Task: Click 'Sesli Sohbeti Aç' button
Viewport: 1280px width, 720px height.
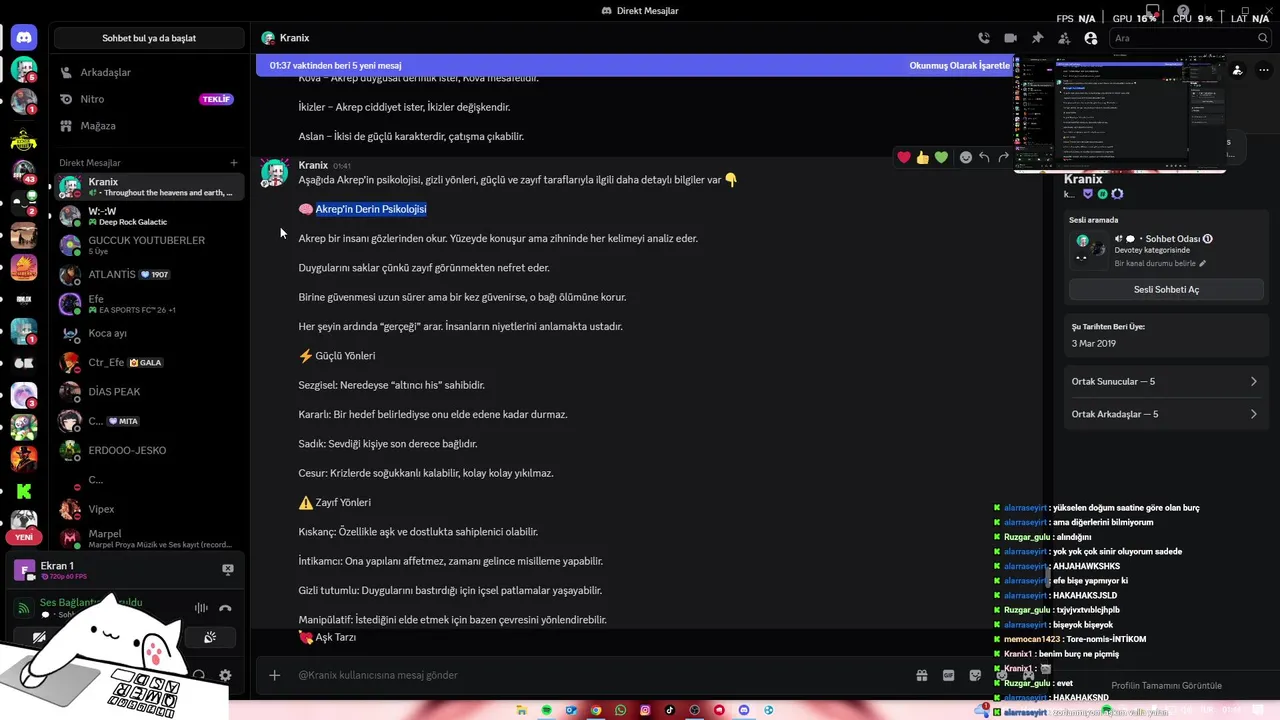Action: tap(1166, 289)
